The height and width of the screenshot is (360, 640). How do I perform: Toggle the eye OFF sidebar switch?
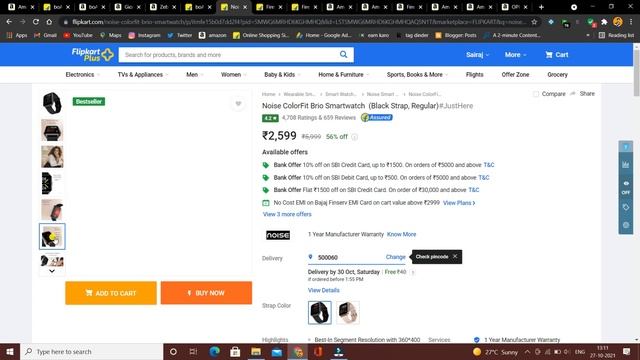click(626, 187)
